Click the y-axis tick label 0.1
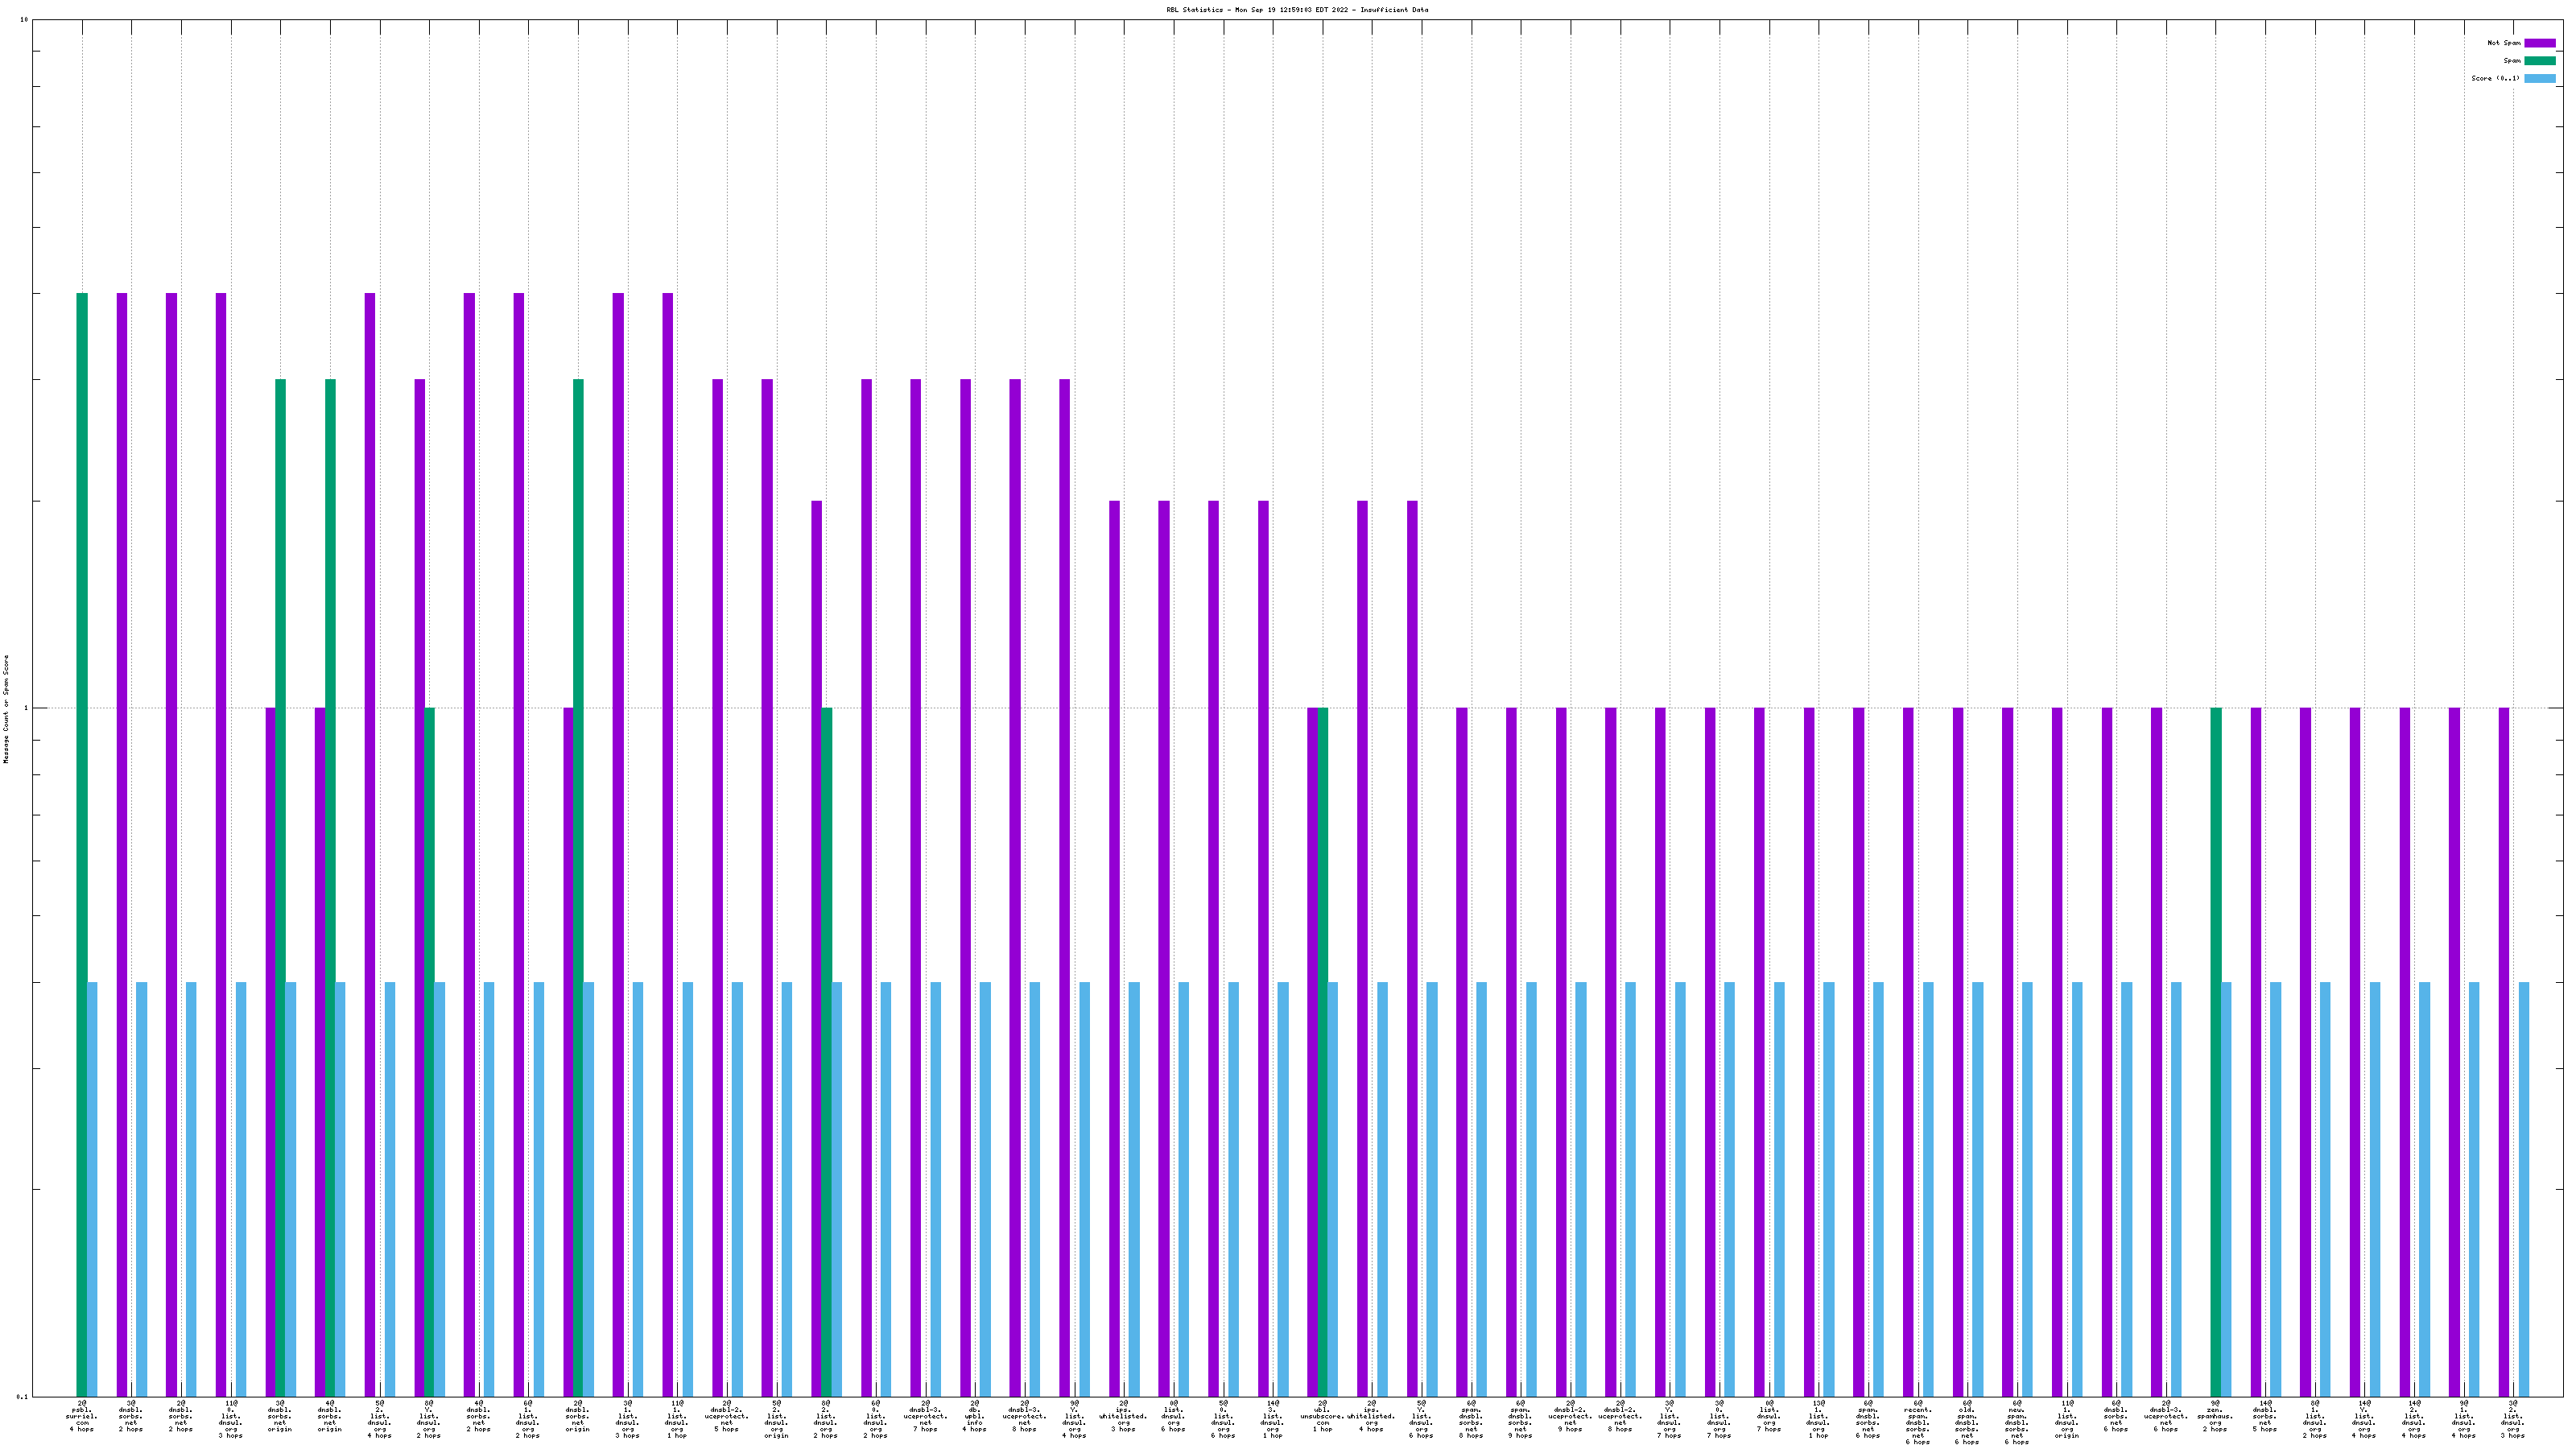The height and width of the screenshot is (1449, 2576). pos(22,1396)
